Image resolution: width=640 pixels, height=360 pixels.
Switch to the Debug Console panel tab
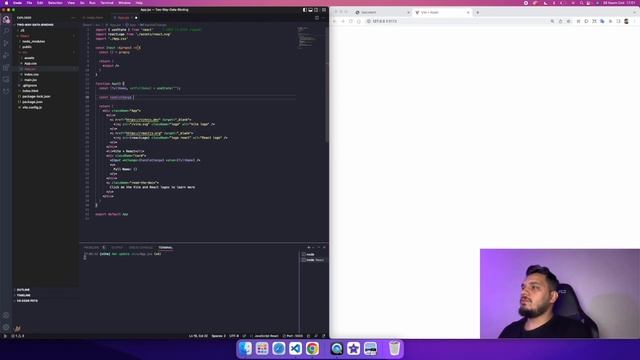(140, 247)
